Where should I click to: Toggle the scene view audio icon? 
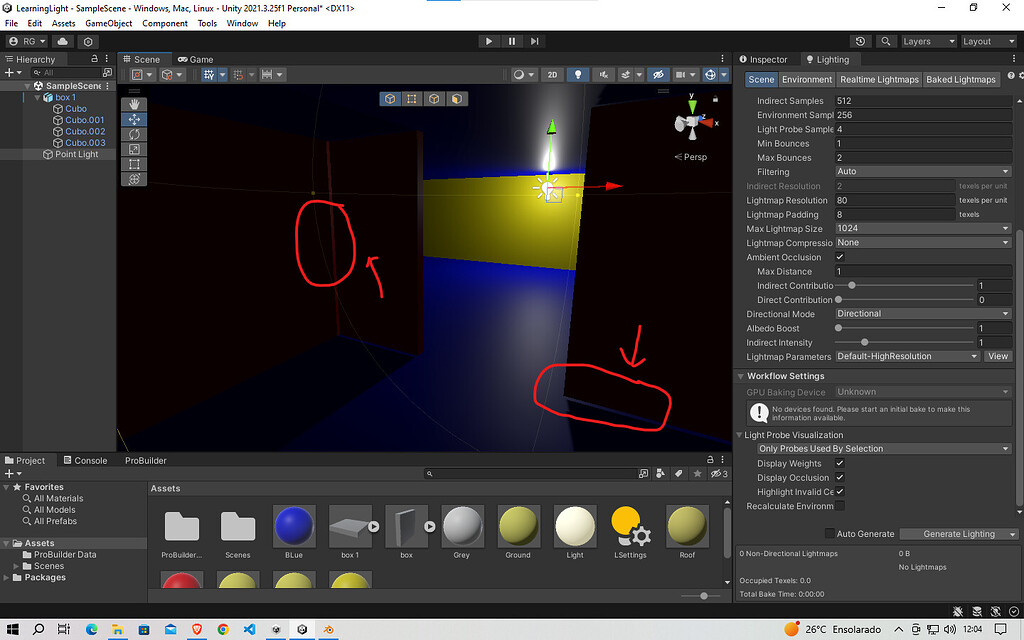(606, 75)
